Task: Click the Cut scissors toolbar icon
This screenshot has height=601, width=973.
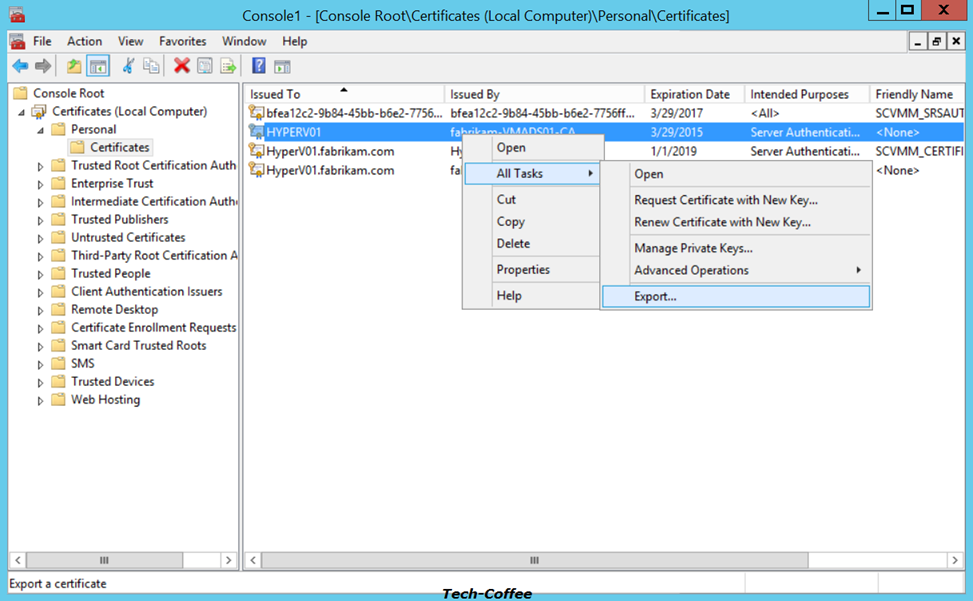Action: click(x=128, y=66)
